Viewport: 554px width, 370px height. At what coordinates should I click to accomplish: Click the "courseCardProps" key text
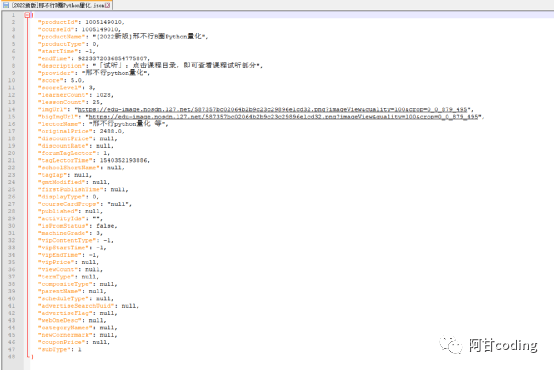(68, 204)
